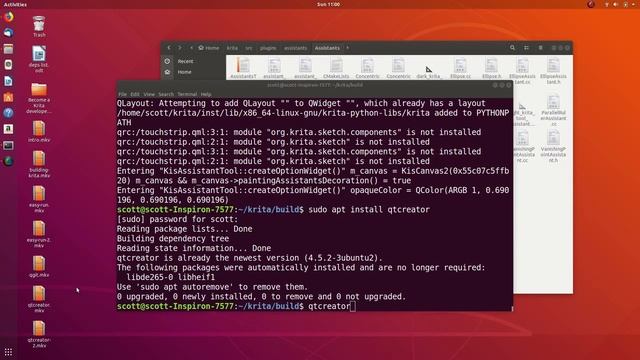
Task: Go to krita folder in path bar
Action: pyautogui.click(x=232, y=48)
